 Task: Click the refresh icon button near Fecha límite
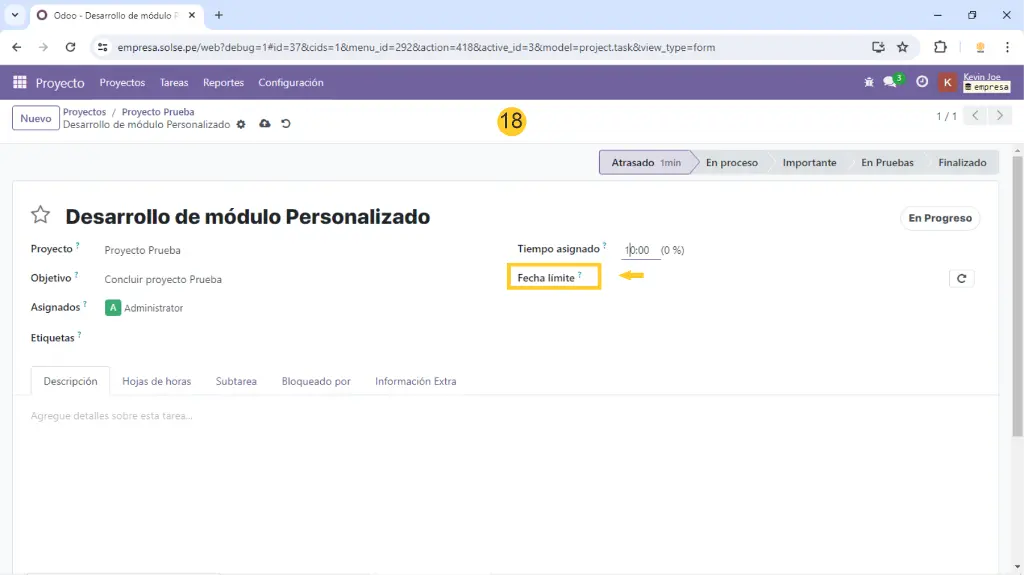pos(961,279)
